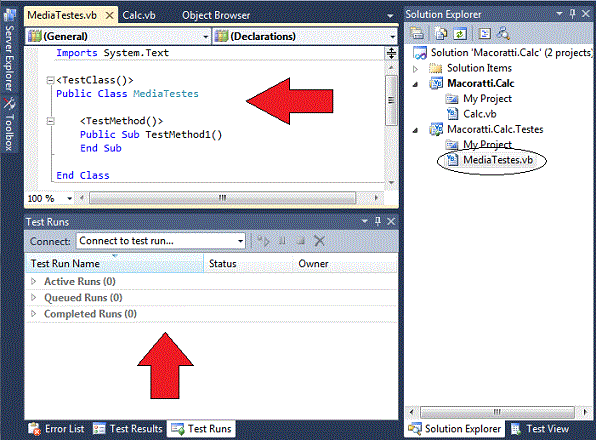Select the Solution Explorer bottom tab
Viewport: 596px width, 440px height.
pos(455,429)
